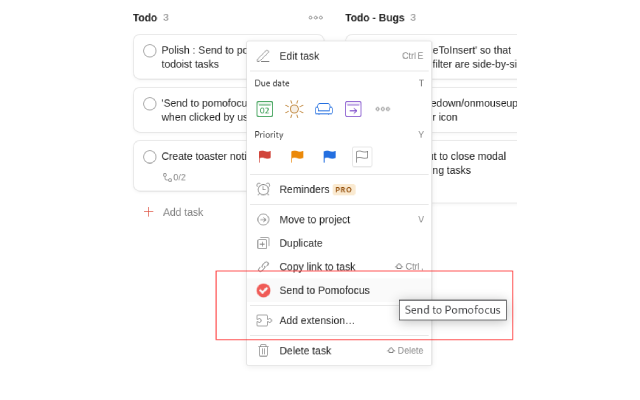Click the Delete task trash icon
This screenshot has width=640, height=400.
[264, 350]
